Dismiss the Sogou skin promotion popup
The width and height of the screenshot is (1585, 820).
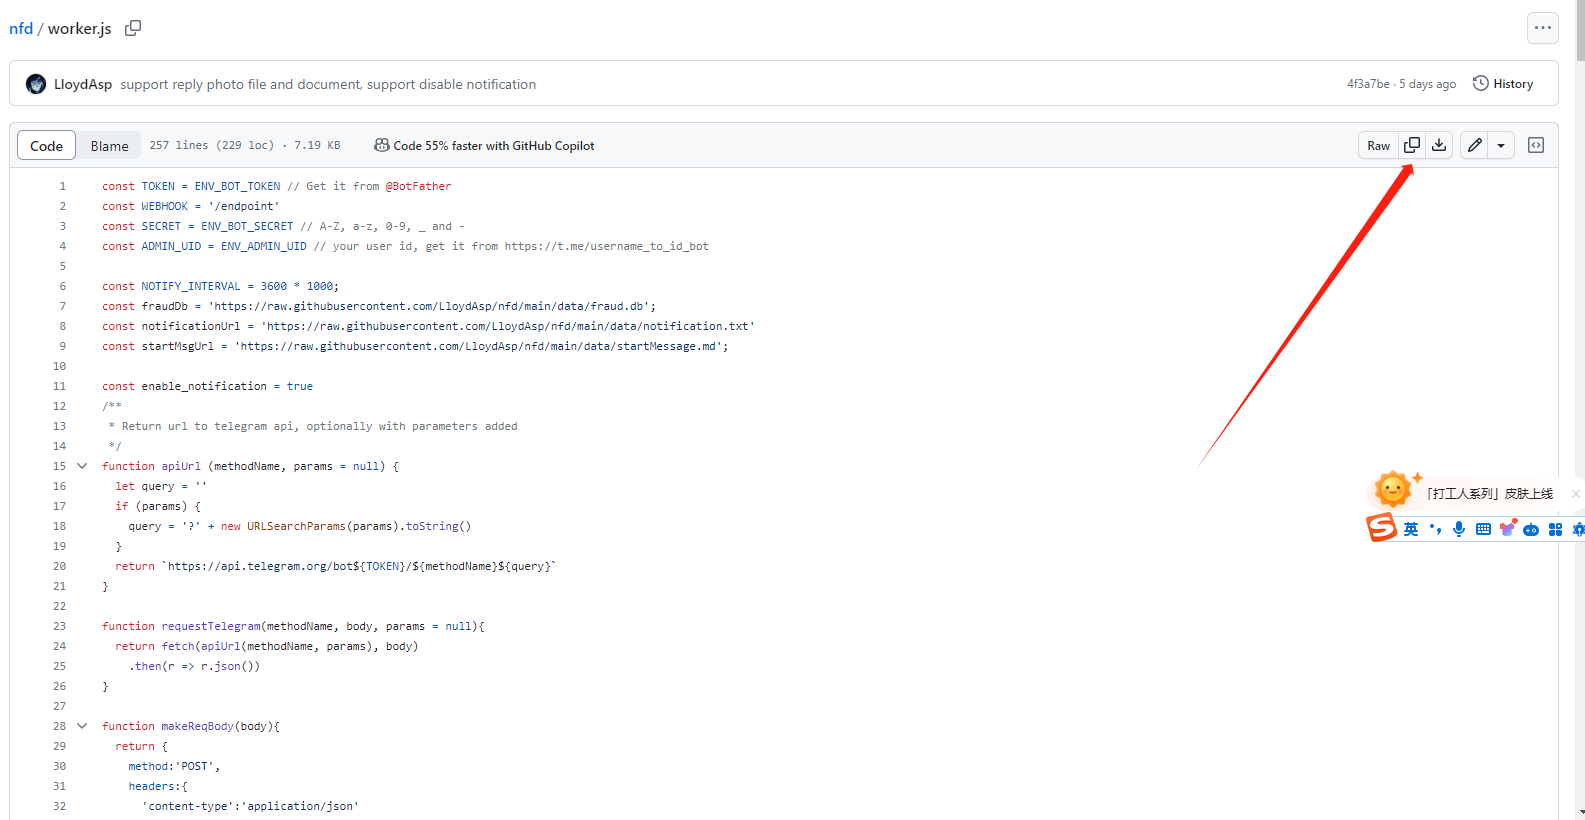click(1575, 493)
